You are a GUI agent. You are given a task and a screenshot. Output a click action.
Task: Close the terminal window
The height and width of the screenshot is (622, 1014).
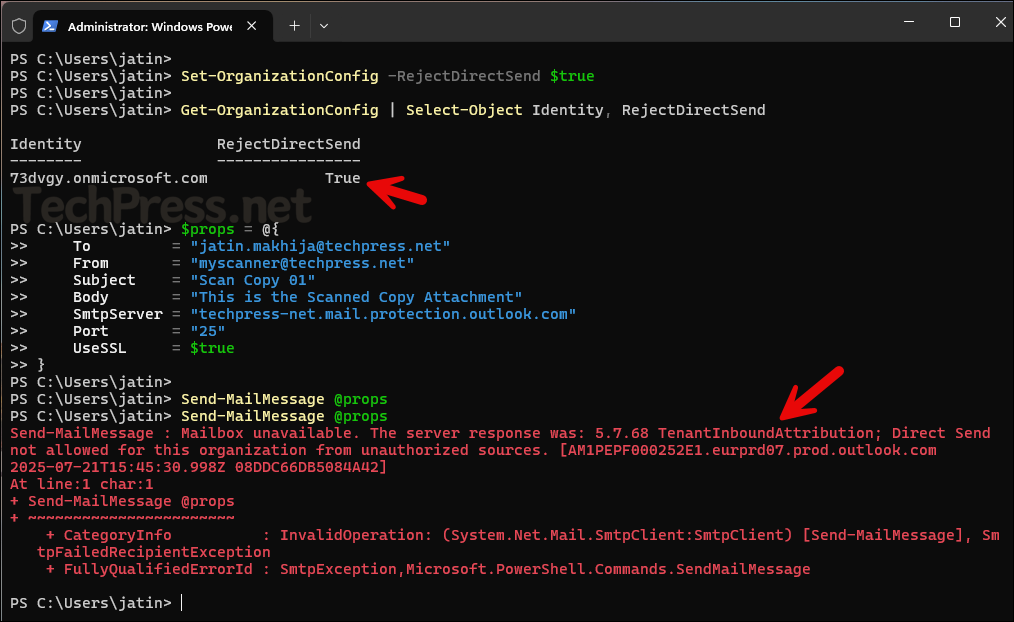tap(1000, 22)
